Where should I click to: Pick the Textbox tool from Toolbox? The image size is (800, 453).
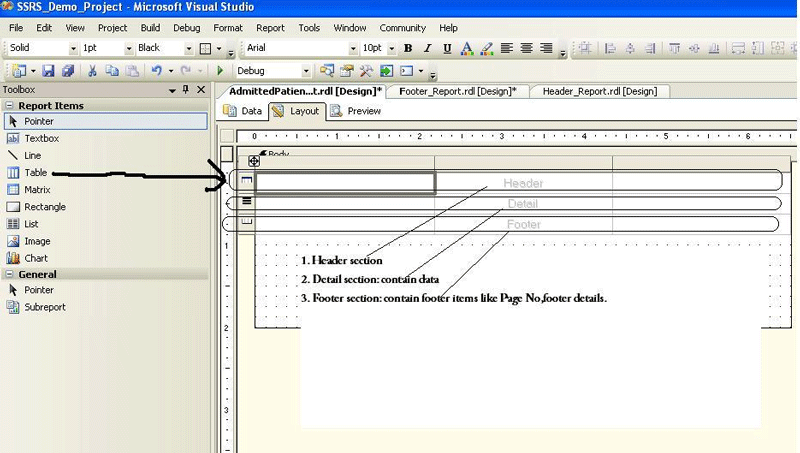point(41,139)
